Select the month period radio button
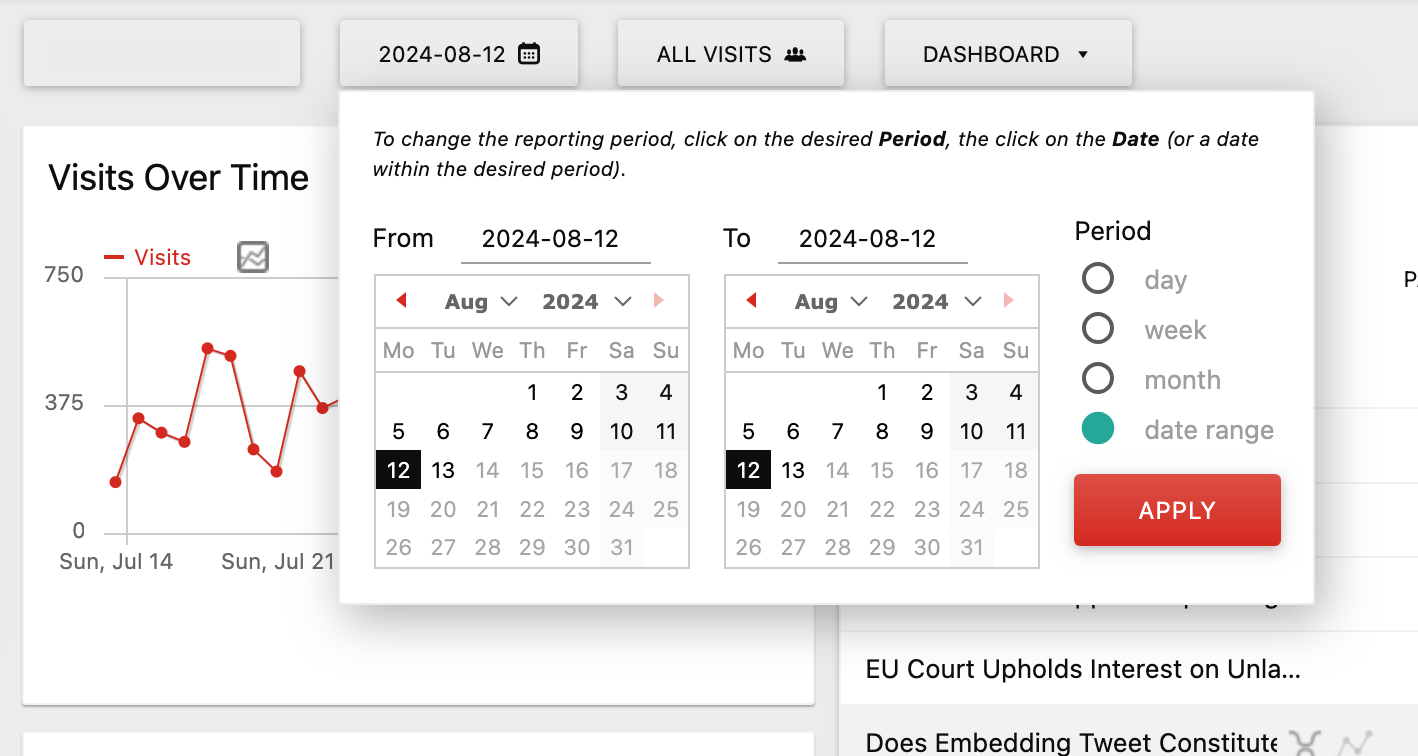Viewport: 1418px width, 756px height. click(x=1098, y=379)
